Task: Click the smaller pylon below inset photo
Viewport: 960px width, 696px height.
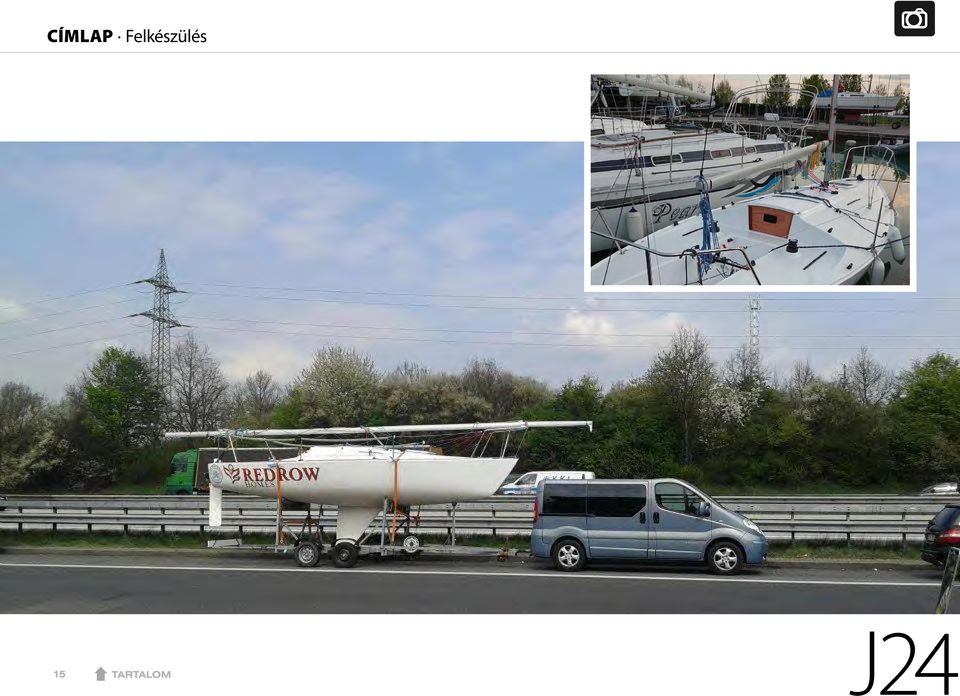Action: 754,326
